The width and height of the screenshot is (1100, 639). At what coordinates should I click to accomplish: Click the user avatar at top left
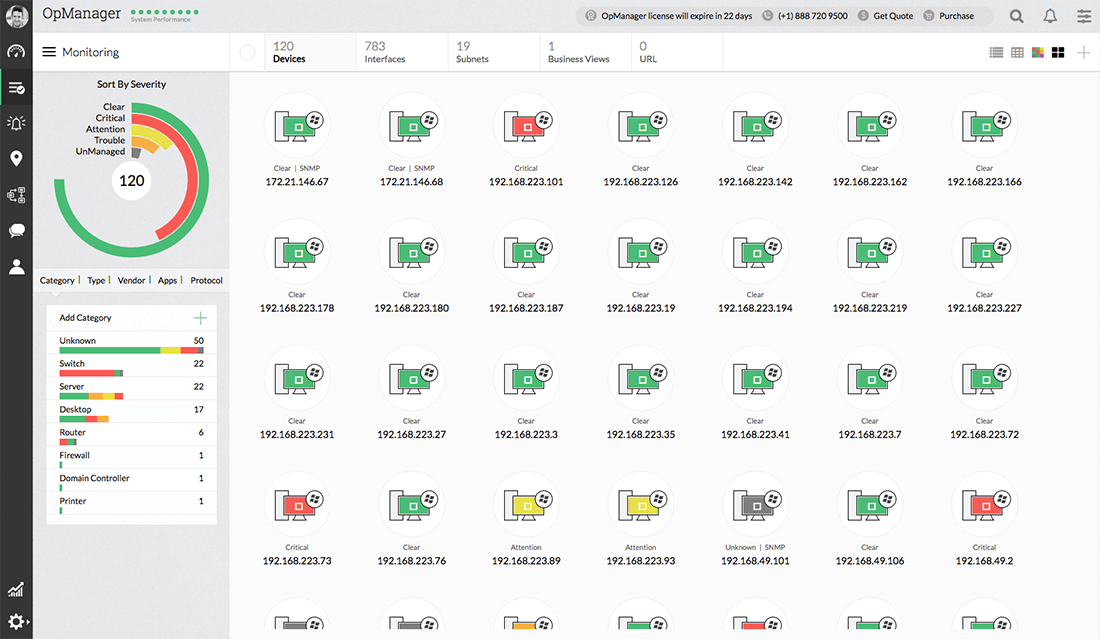click(x=17, y=16)
